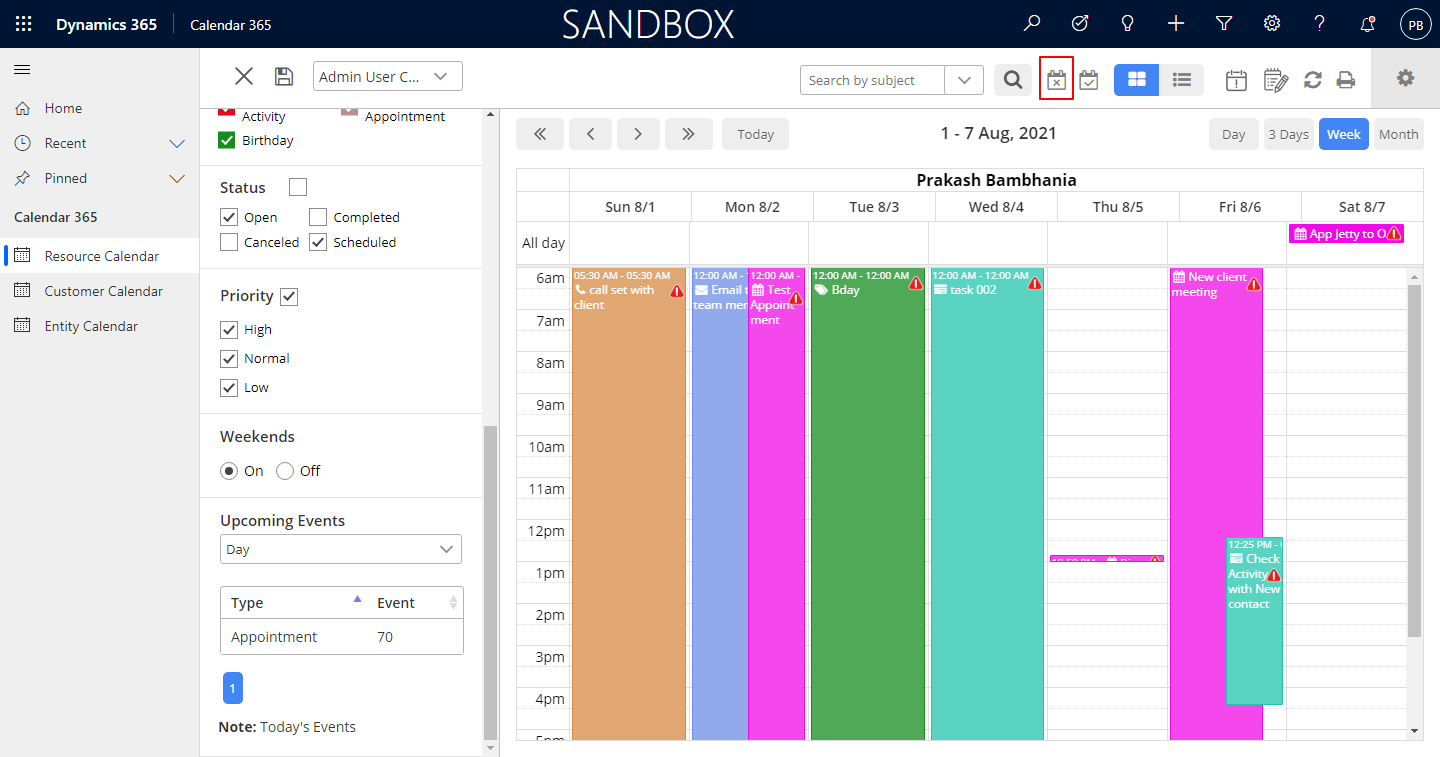The image size is (1440, 757).
Task: Open the Dynamics 365 app launcher
Action: (24, 24)
